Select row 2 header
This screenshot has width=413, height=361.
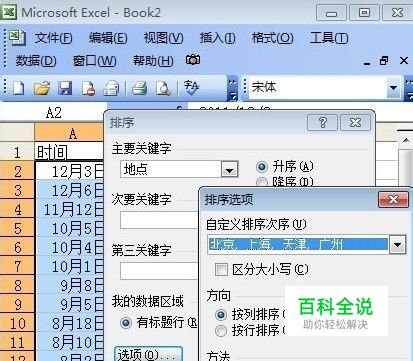coord(17,171)
